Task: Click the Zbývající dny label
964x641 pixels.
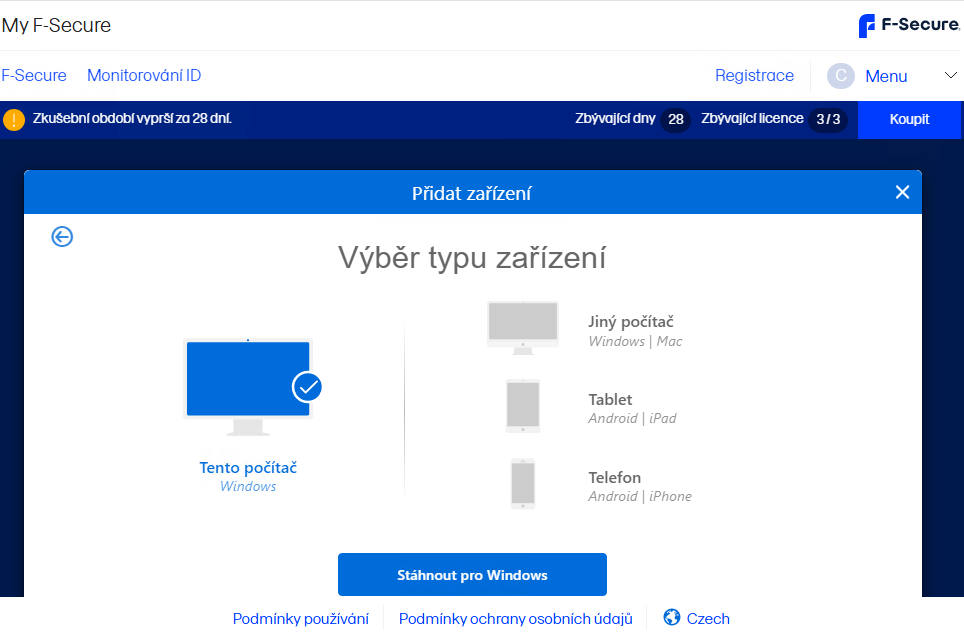Action: pos(615,119)
